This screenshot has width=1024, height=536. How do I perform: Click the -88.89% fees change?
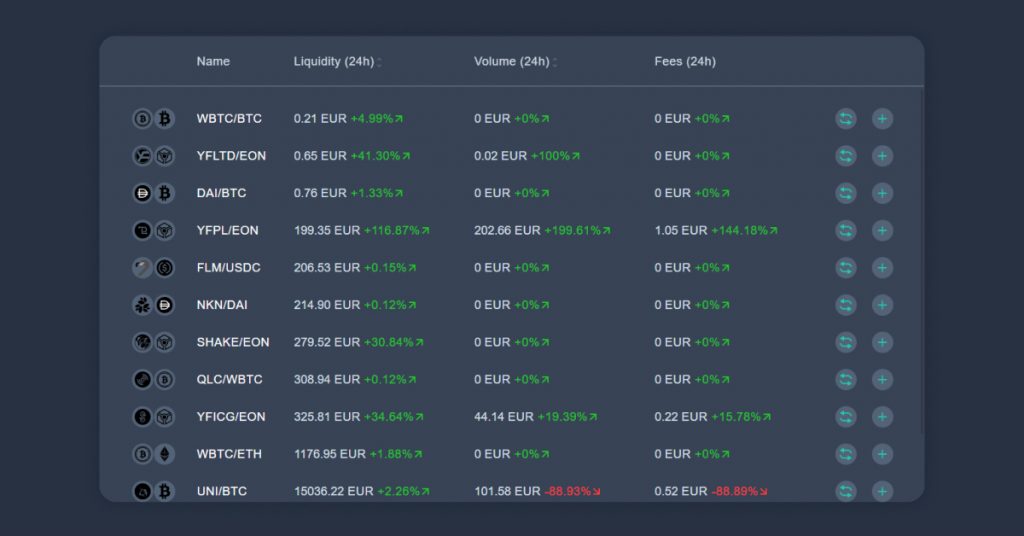tap(739, 491)
